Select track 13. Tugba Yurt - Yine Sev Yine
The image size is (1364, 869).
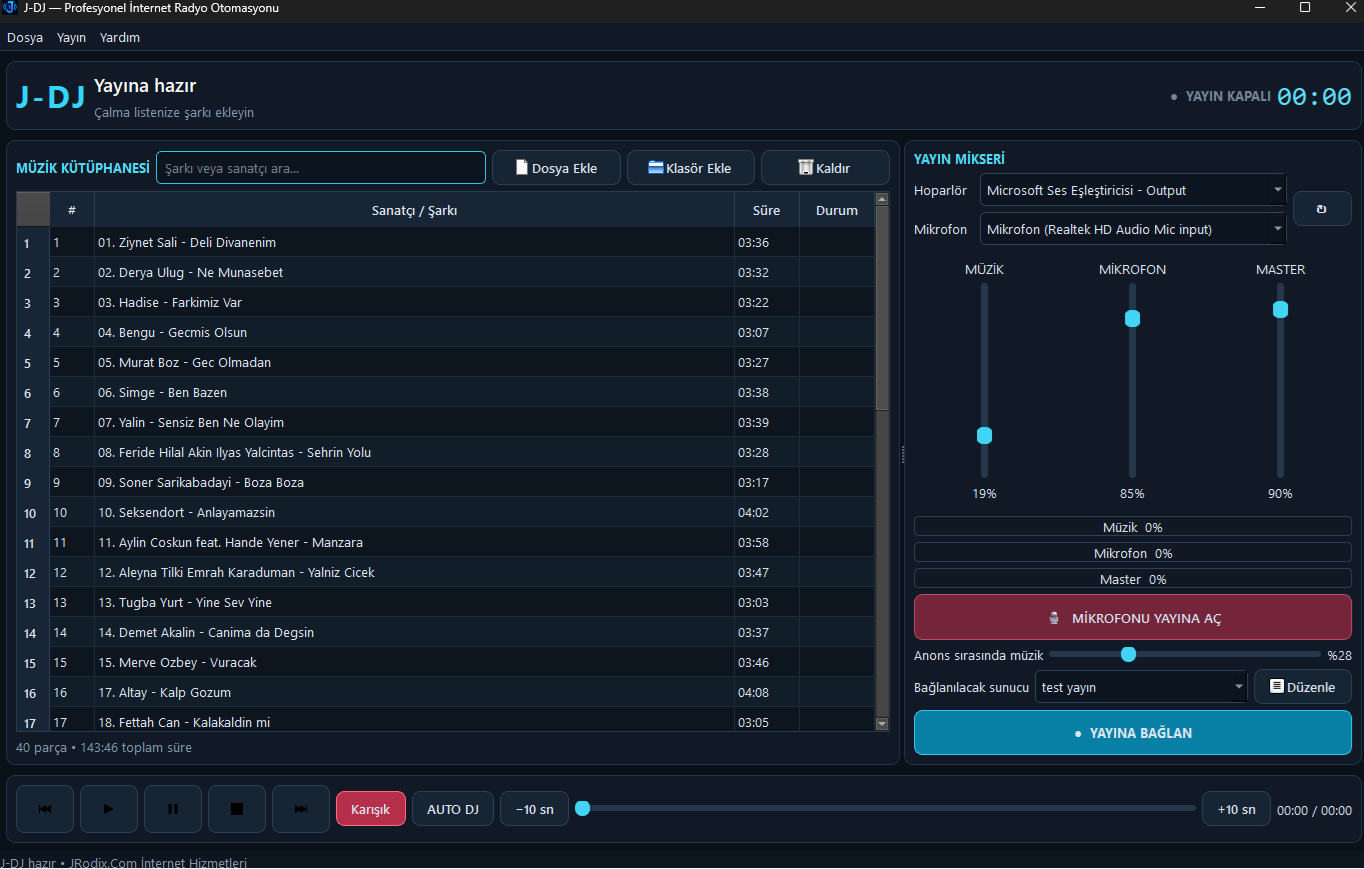pos(414,602)
